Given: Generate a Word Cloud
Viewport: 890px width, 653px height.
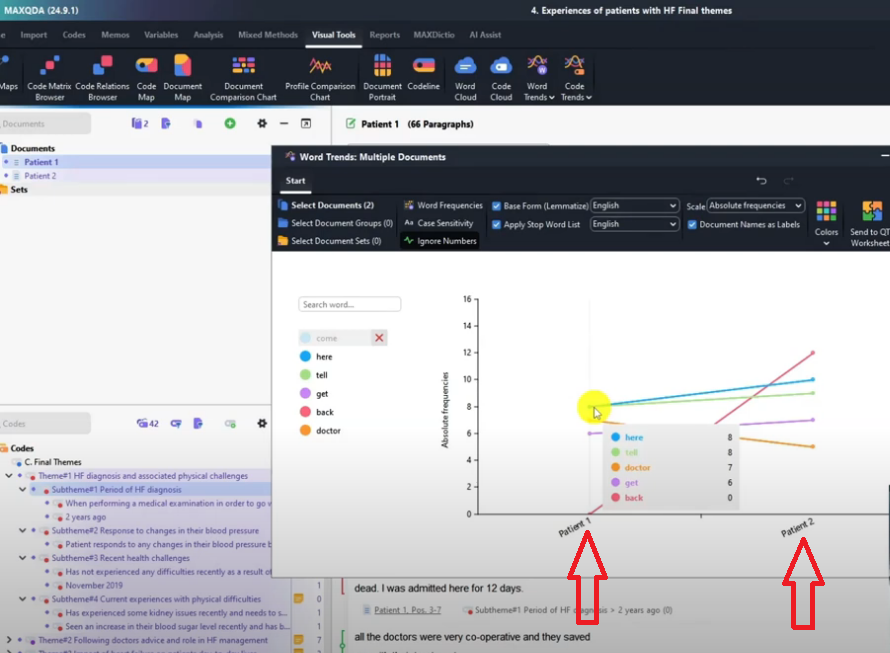Looking at the screenshot, I should pos(465,78).
